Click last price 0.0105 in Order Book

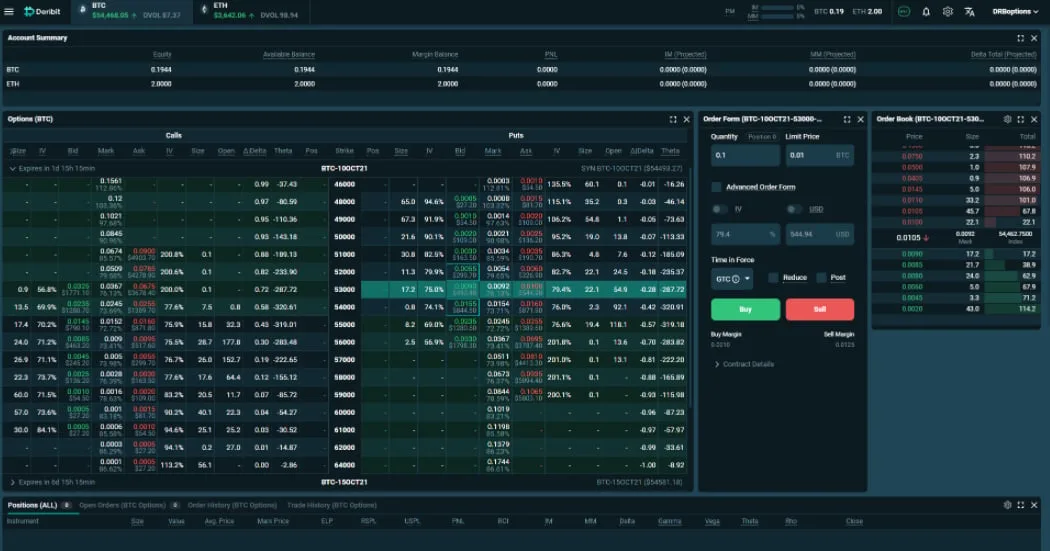tap(909, 238)
